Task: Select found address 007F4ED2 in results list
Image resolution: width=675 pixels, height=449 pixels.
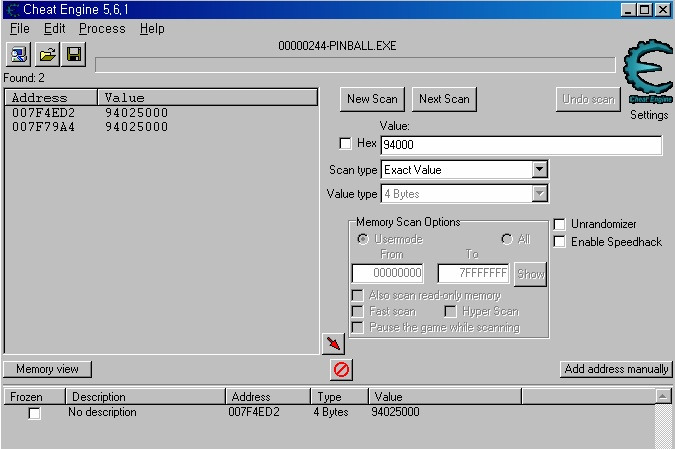Action: [43, 113]
